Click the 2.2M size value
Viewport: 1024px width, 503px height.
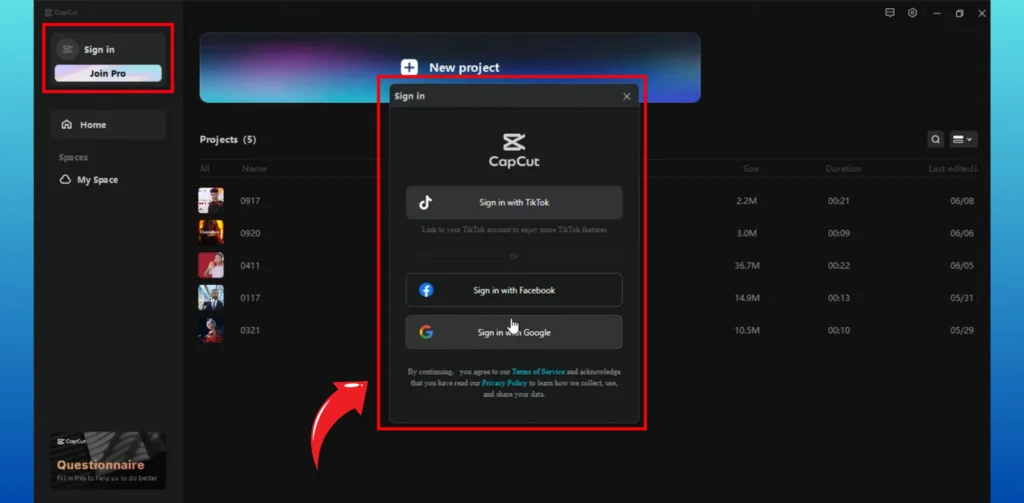746,201
